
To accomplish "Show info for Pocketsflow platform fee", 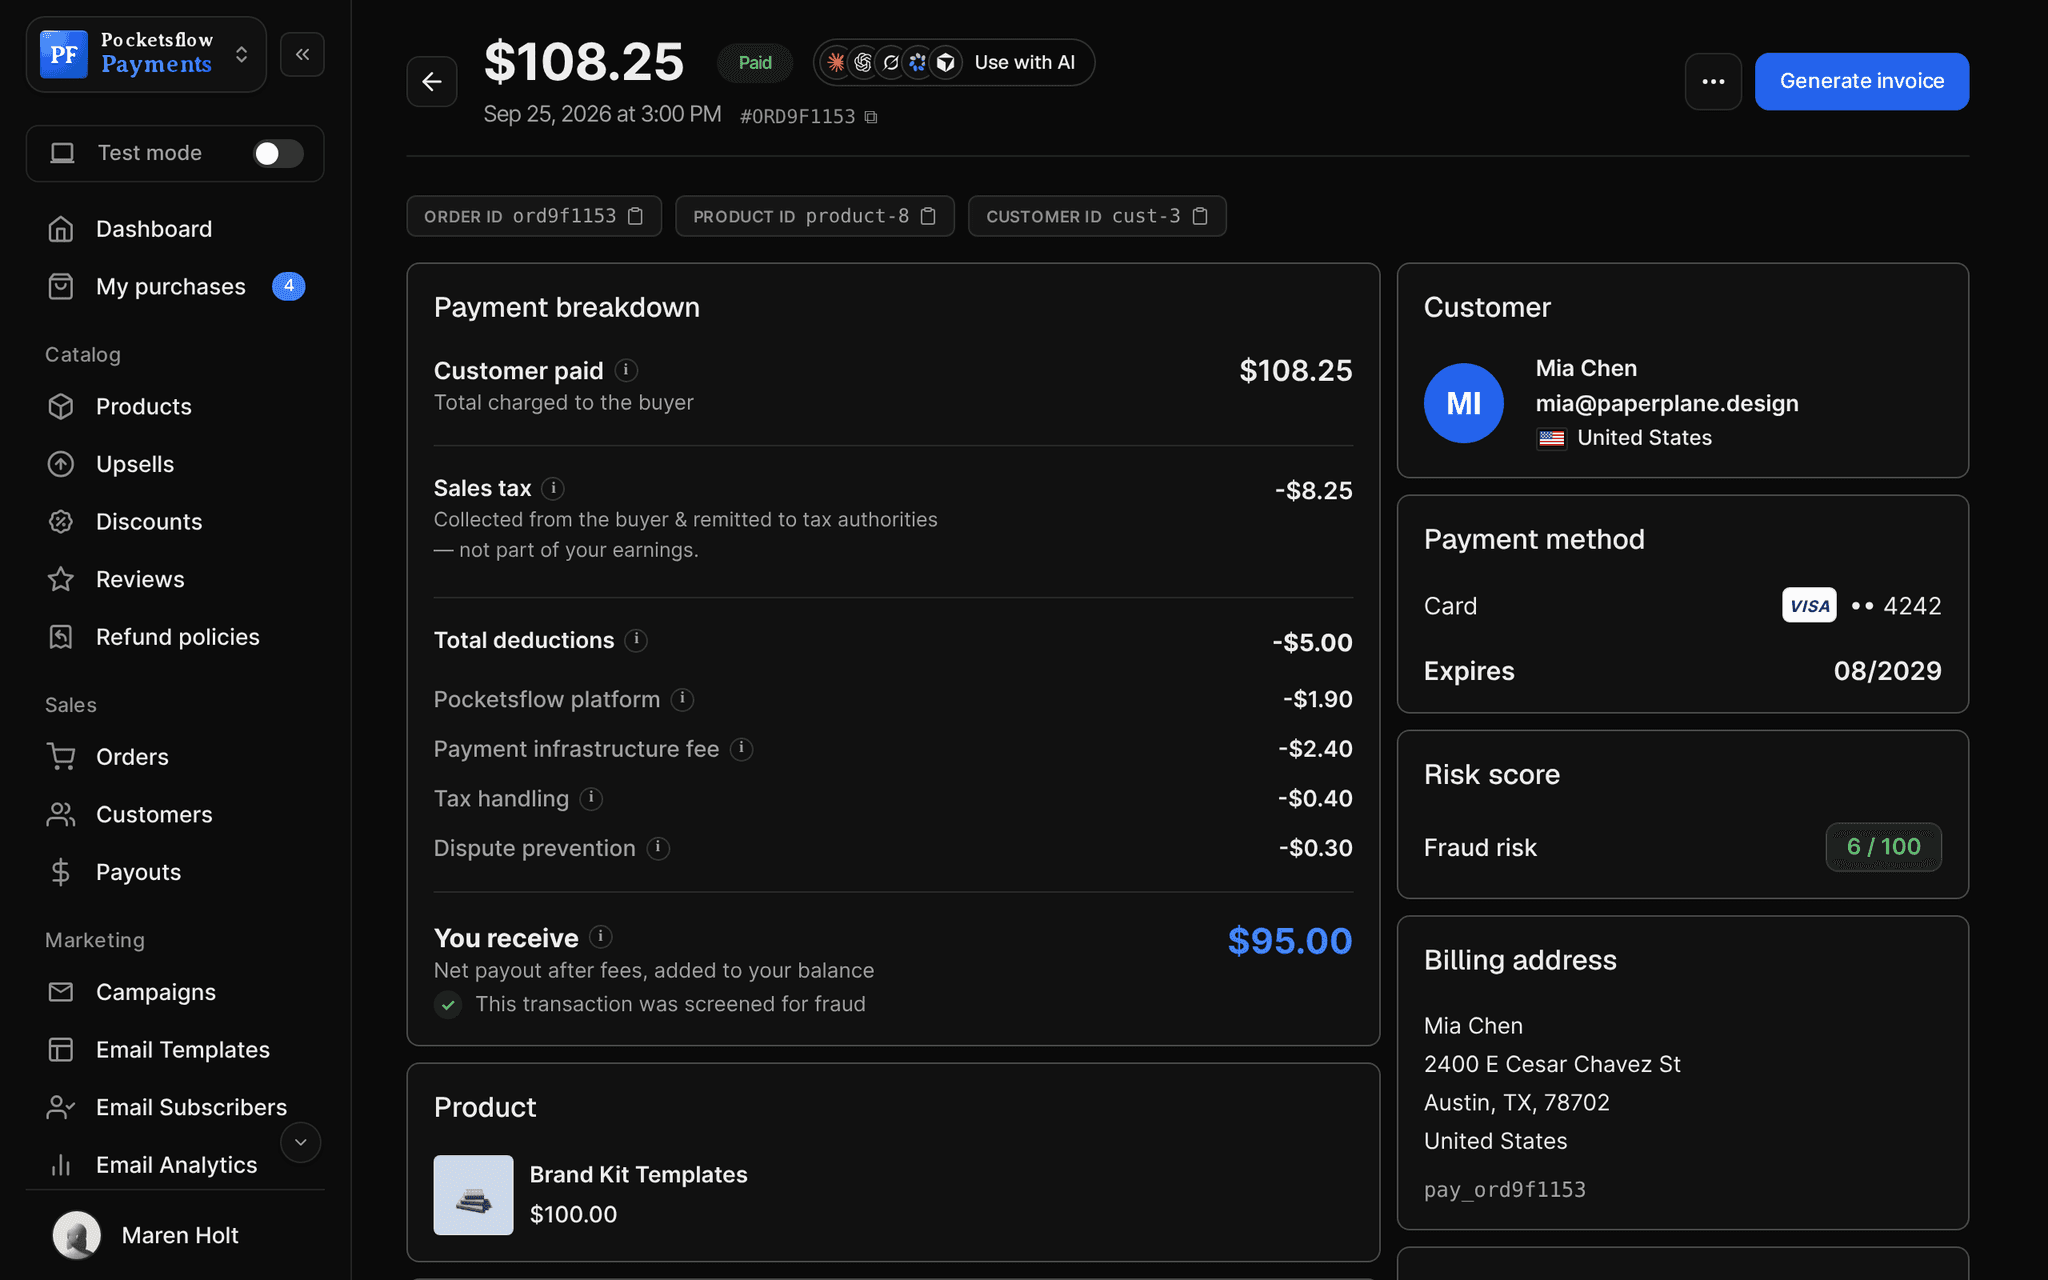I will pyautogui.click(x=682, y=699).
